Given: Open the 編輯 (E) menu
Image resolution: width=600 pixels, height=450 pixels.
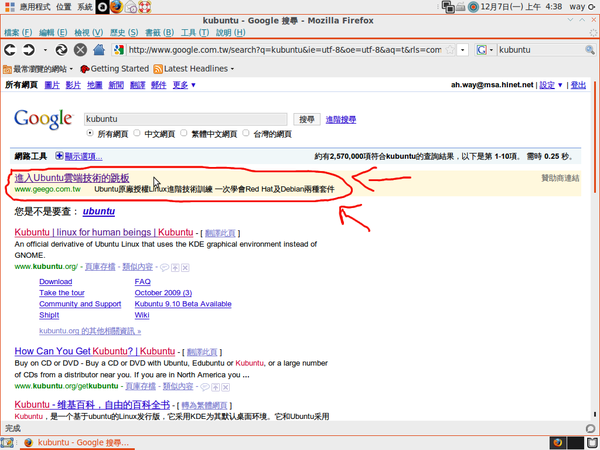Looking at the screenshot, I should pyautogui.click(x=53, y=33).
